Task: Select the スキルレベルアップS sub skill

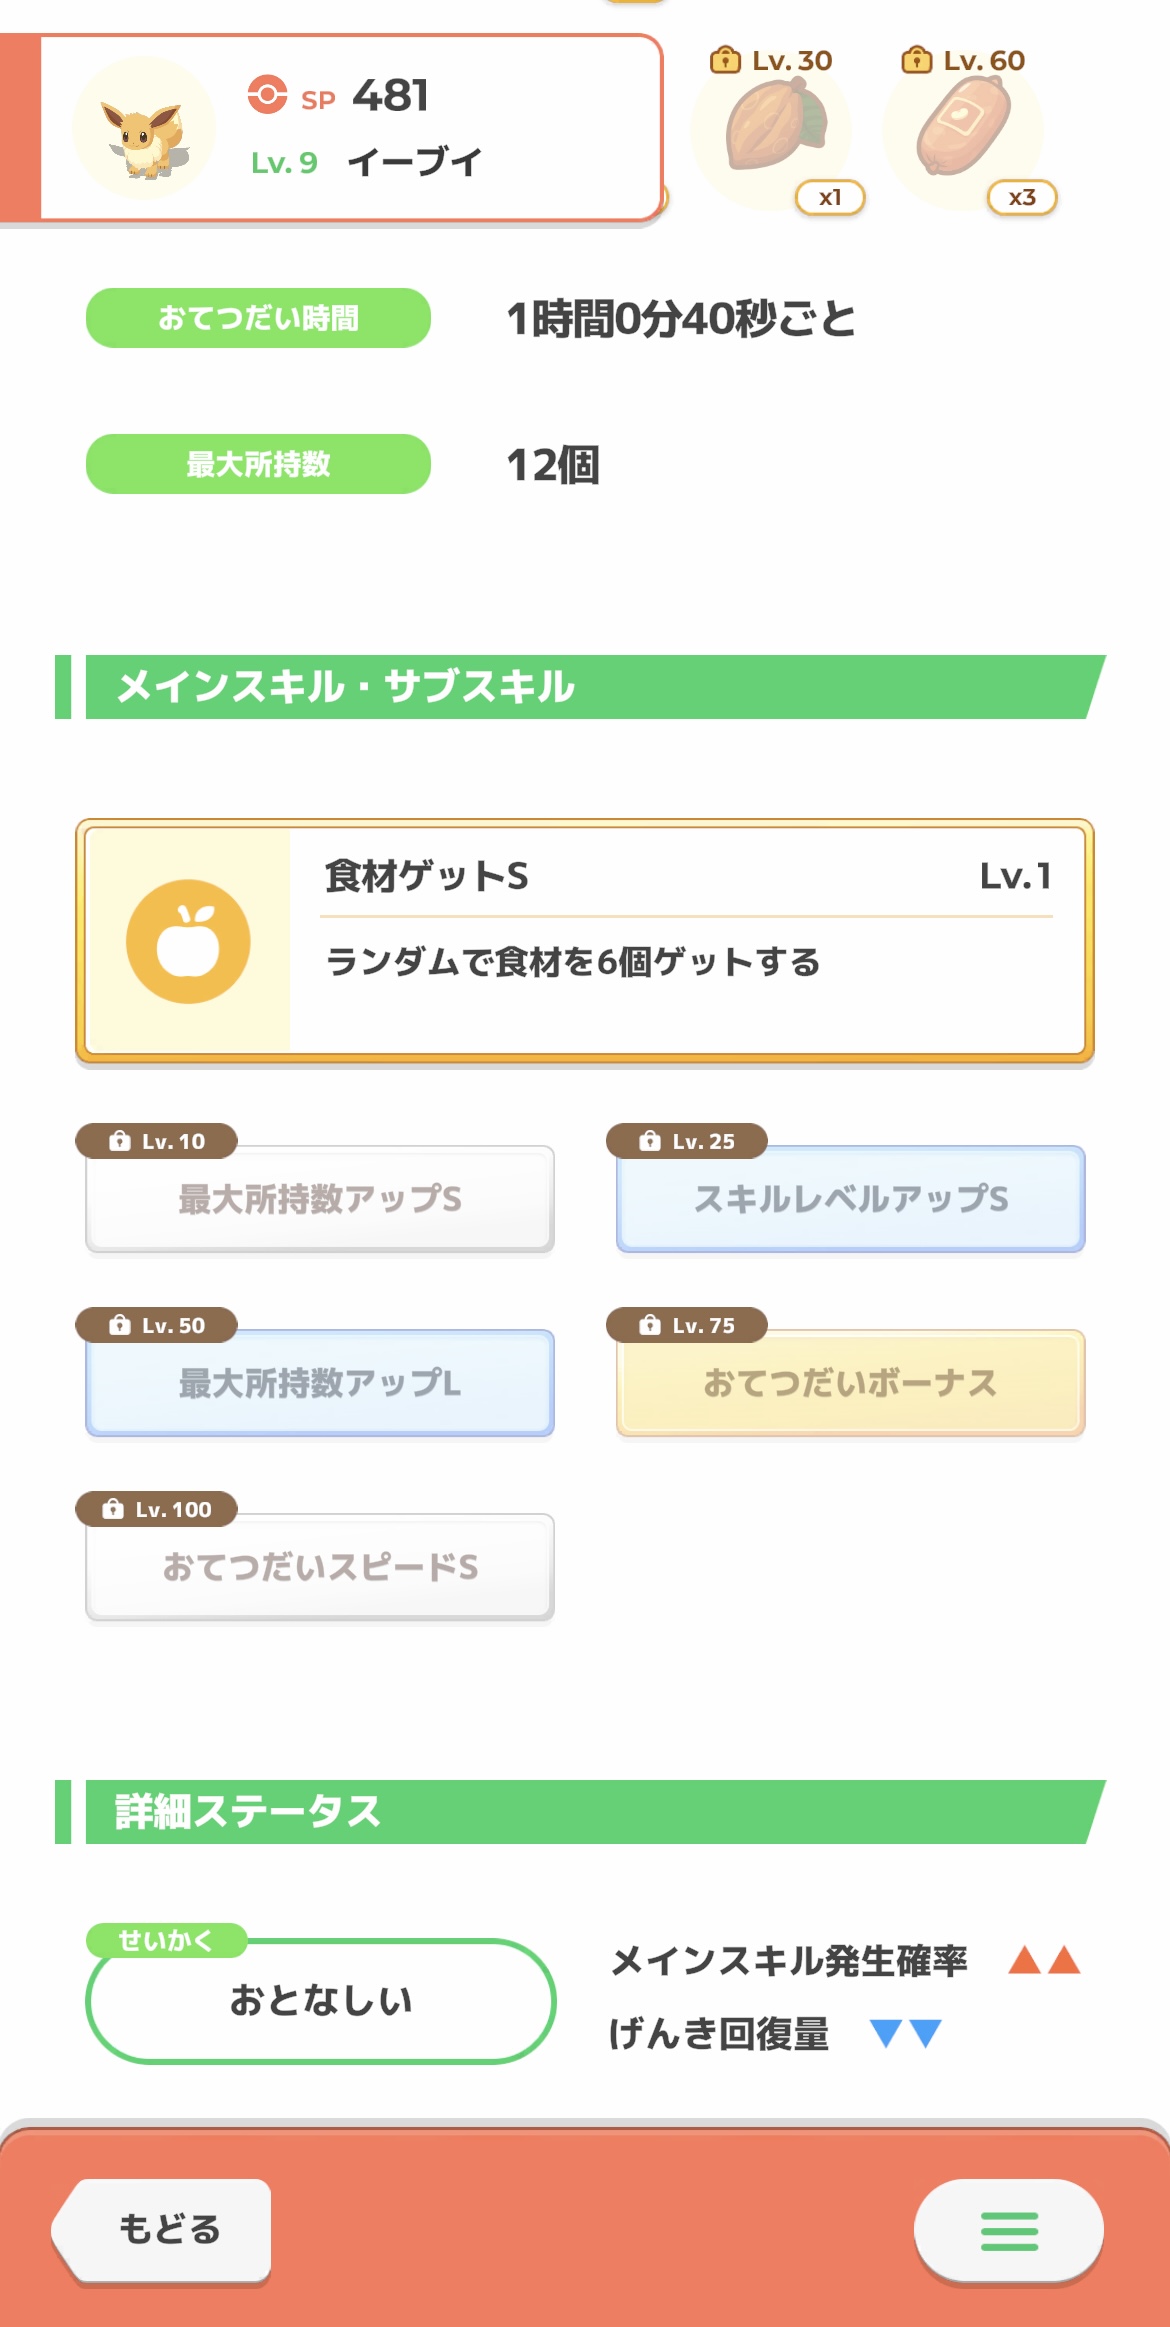Action: 850,1198
